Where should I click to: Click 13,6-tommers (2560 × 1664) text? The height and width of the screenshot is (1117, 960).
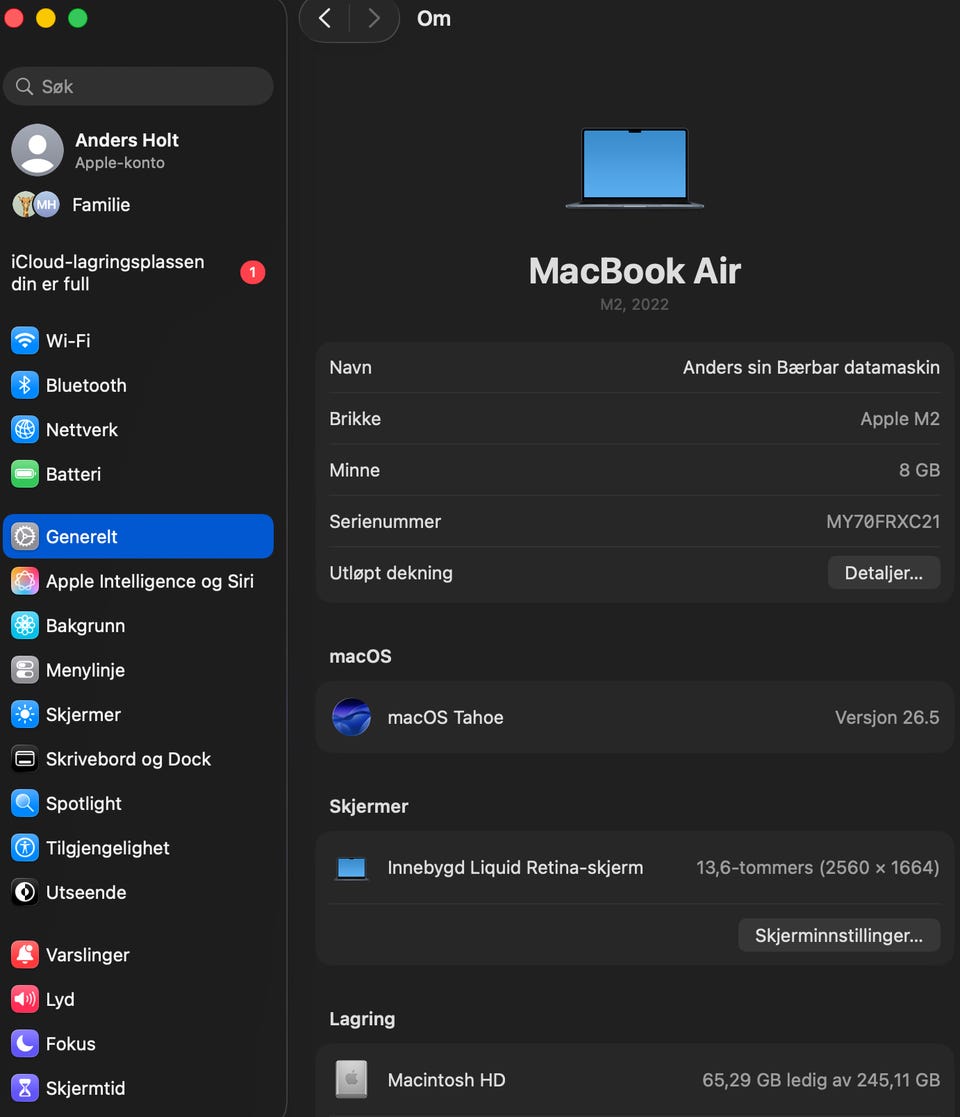tap(818, 868)
